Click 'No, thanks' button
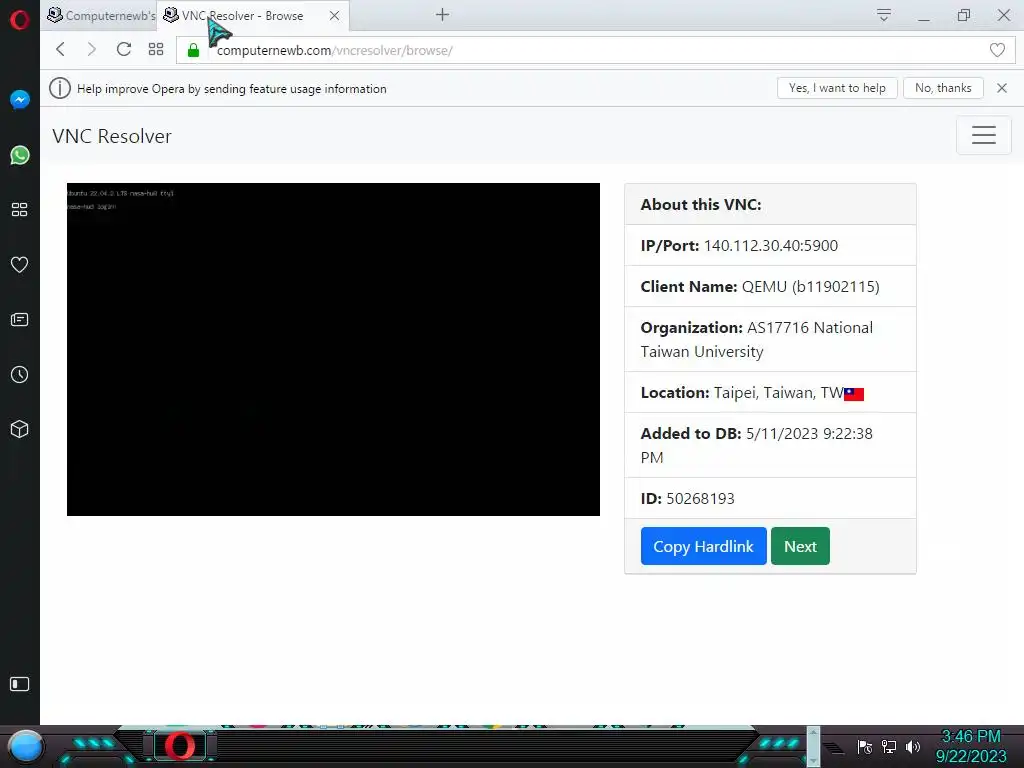Screen dimensions: 1024x768 pyautogui.click(x=943, y=88)
